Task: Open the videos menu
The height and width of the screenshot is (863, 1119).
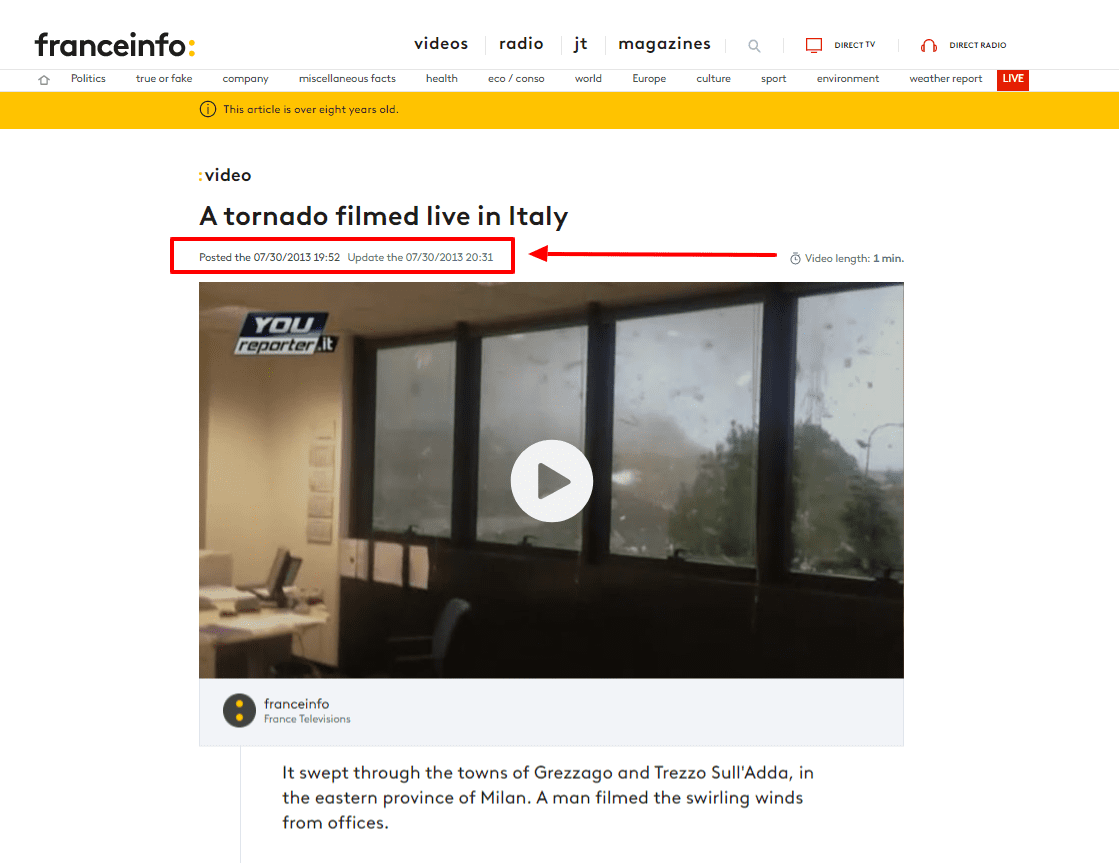Action: click(x=441, y=44)
